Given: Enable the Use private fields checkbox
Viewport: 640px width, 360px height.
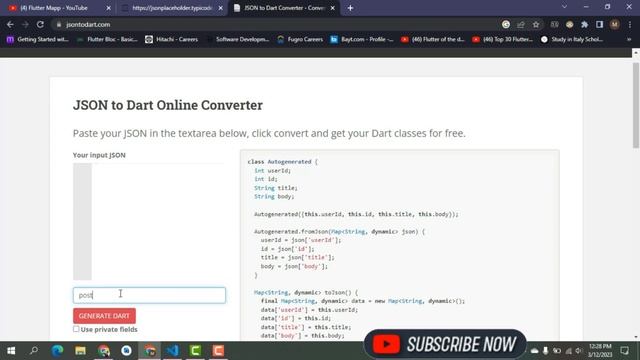Looking at the screenshot, I should click(76, 329).
